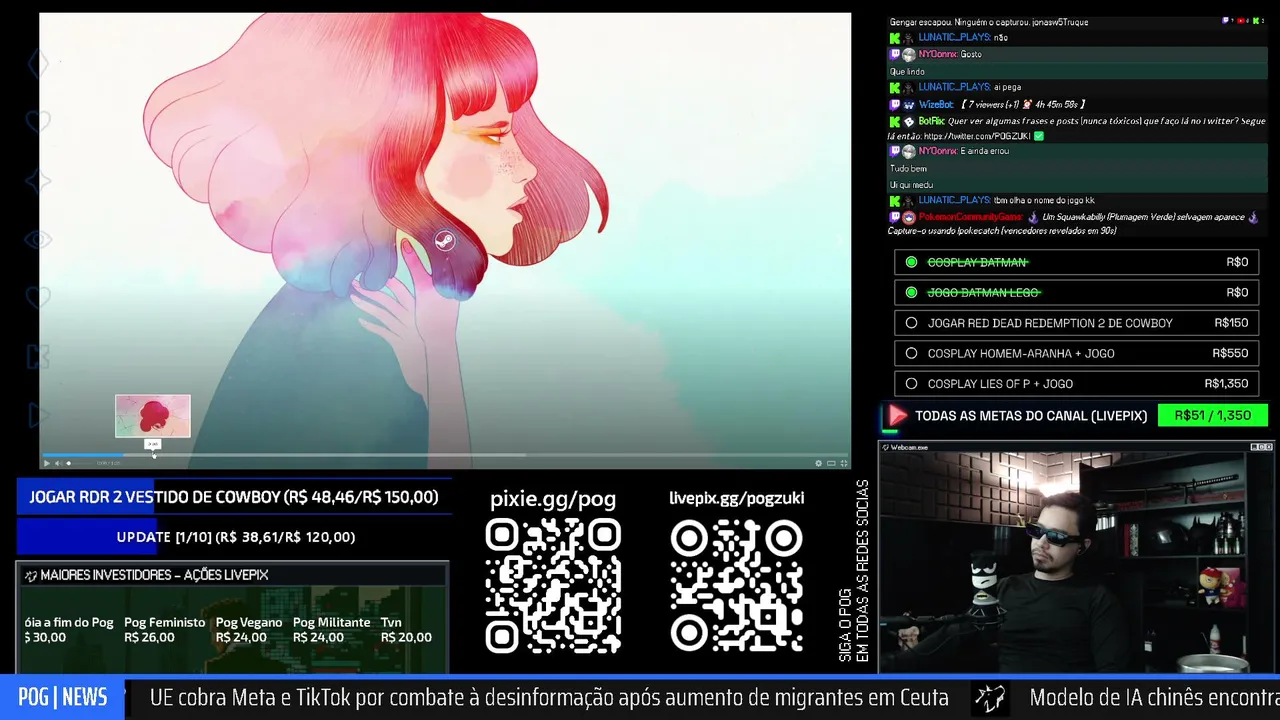Click the JOGAR RDR 2 VESTIDO DE COWBOY progress bar
The image size is (1280, 720).
point(234,497)
